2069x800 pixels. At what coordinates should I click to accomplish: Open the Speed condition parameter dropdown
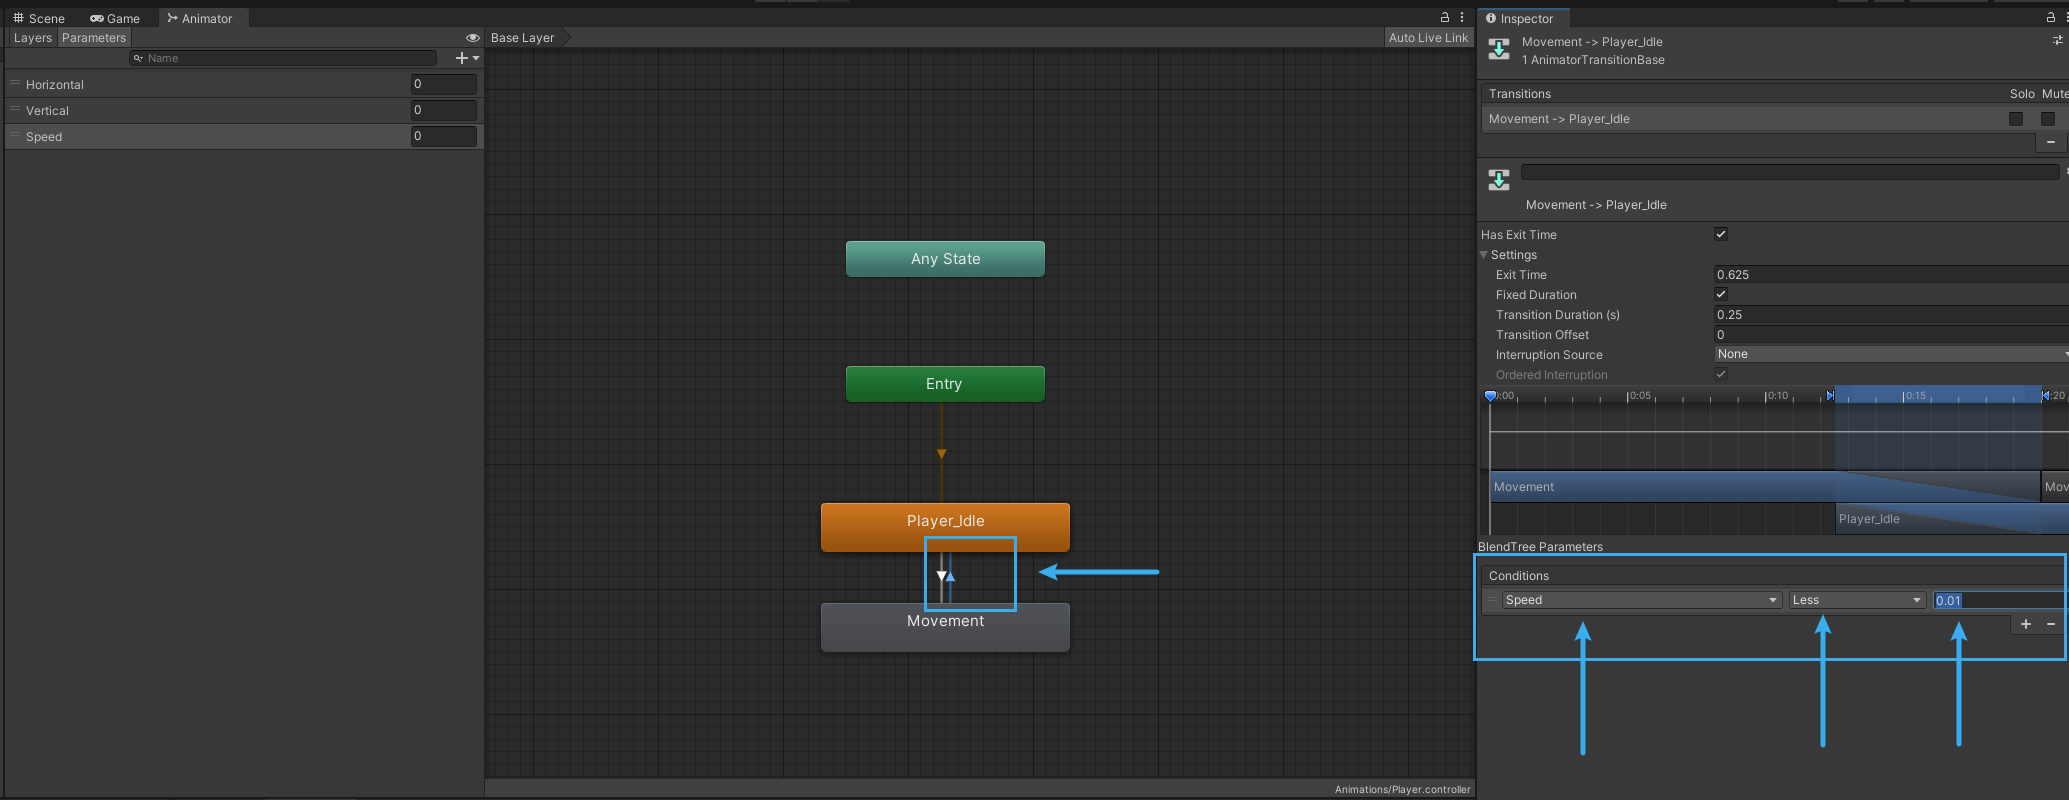1641,600
